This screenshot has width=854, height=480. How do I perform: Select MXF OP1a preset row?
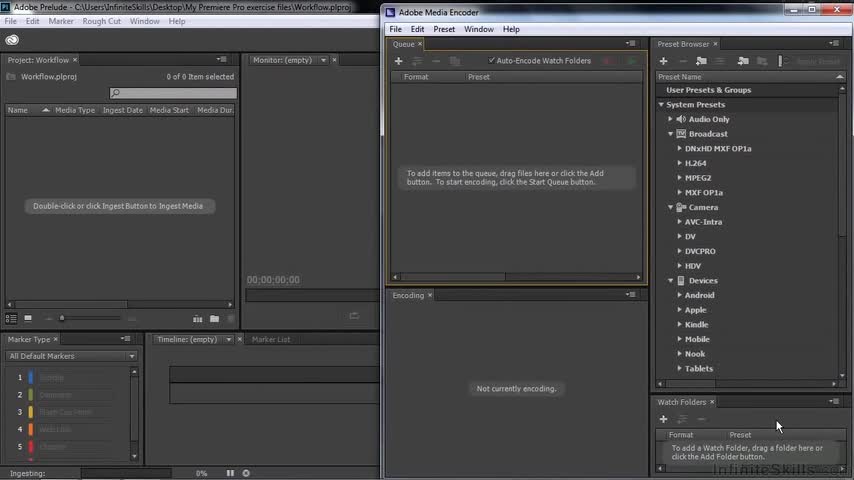click(x=704, y=192)
